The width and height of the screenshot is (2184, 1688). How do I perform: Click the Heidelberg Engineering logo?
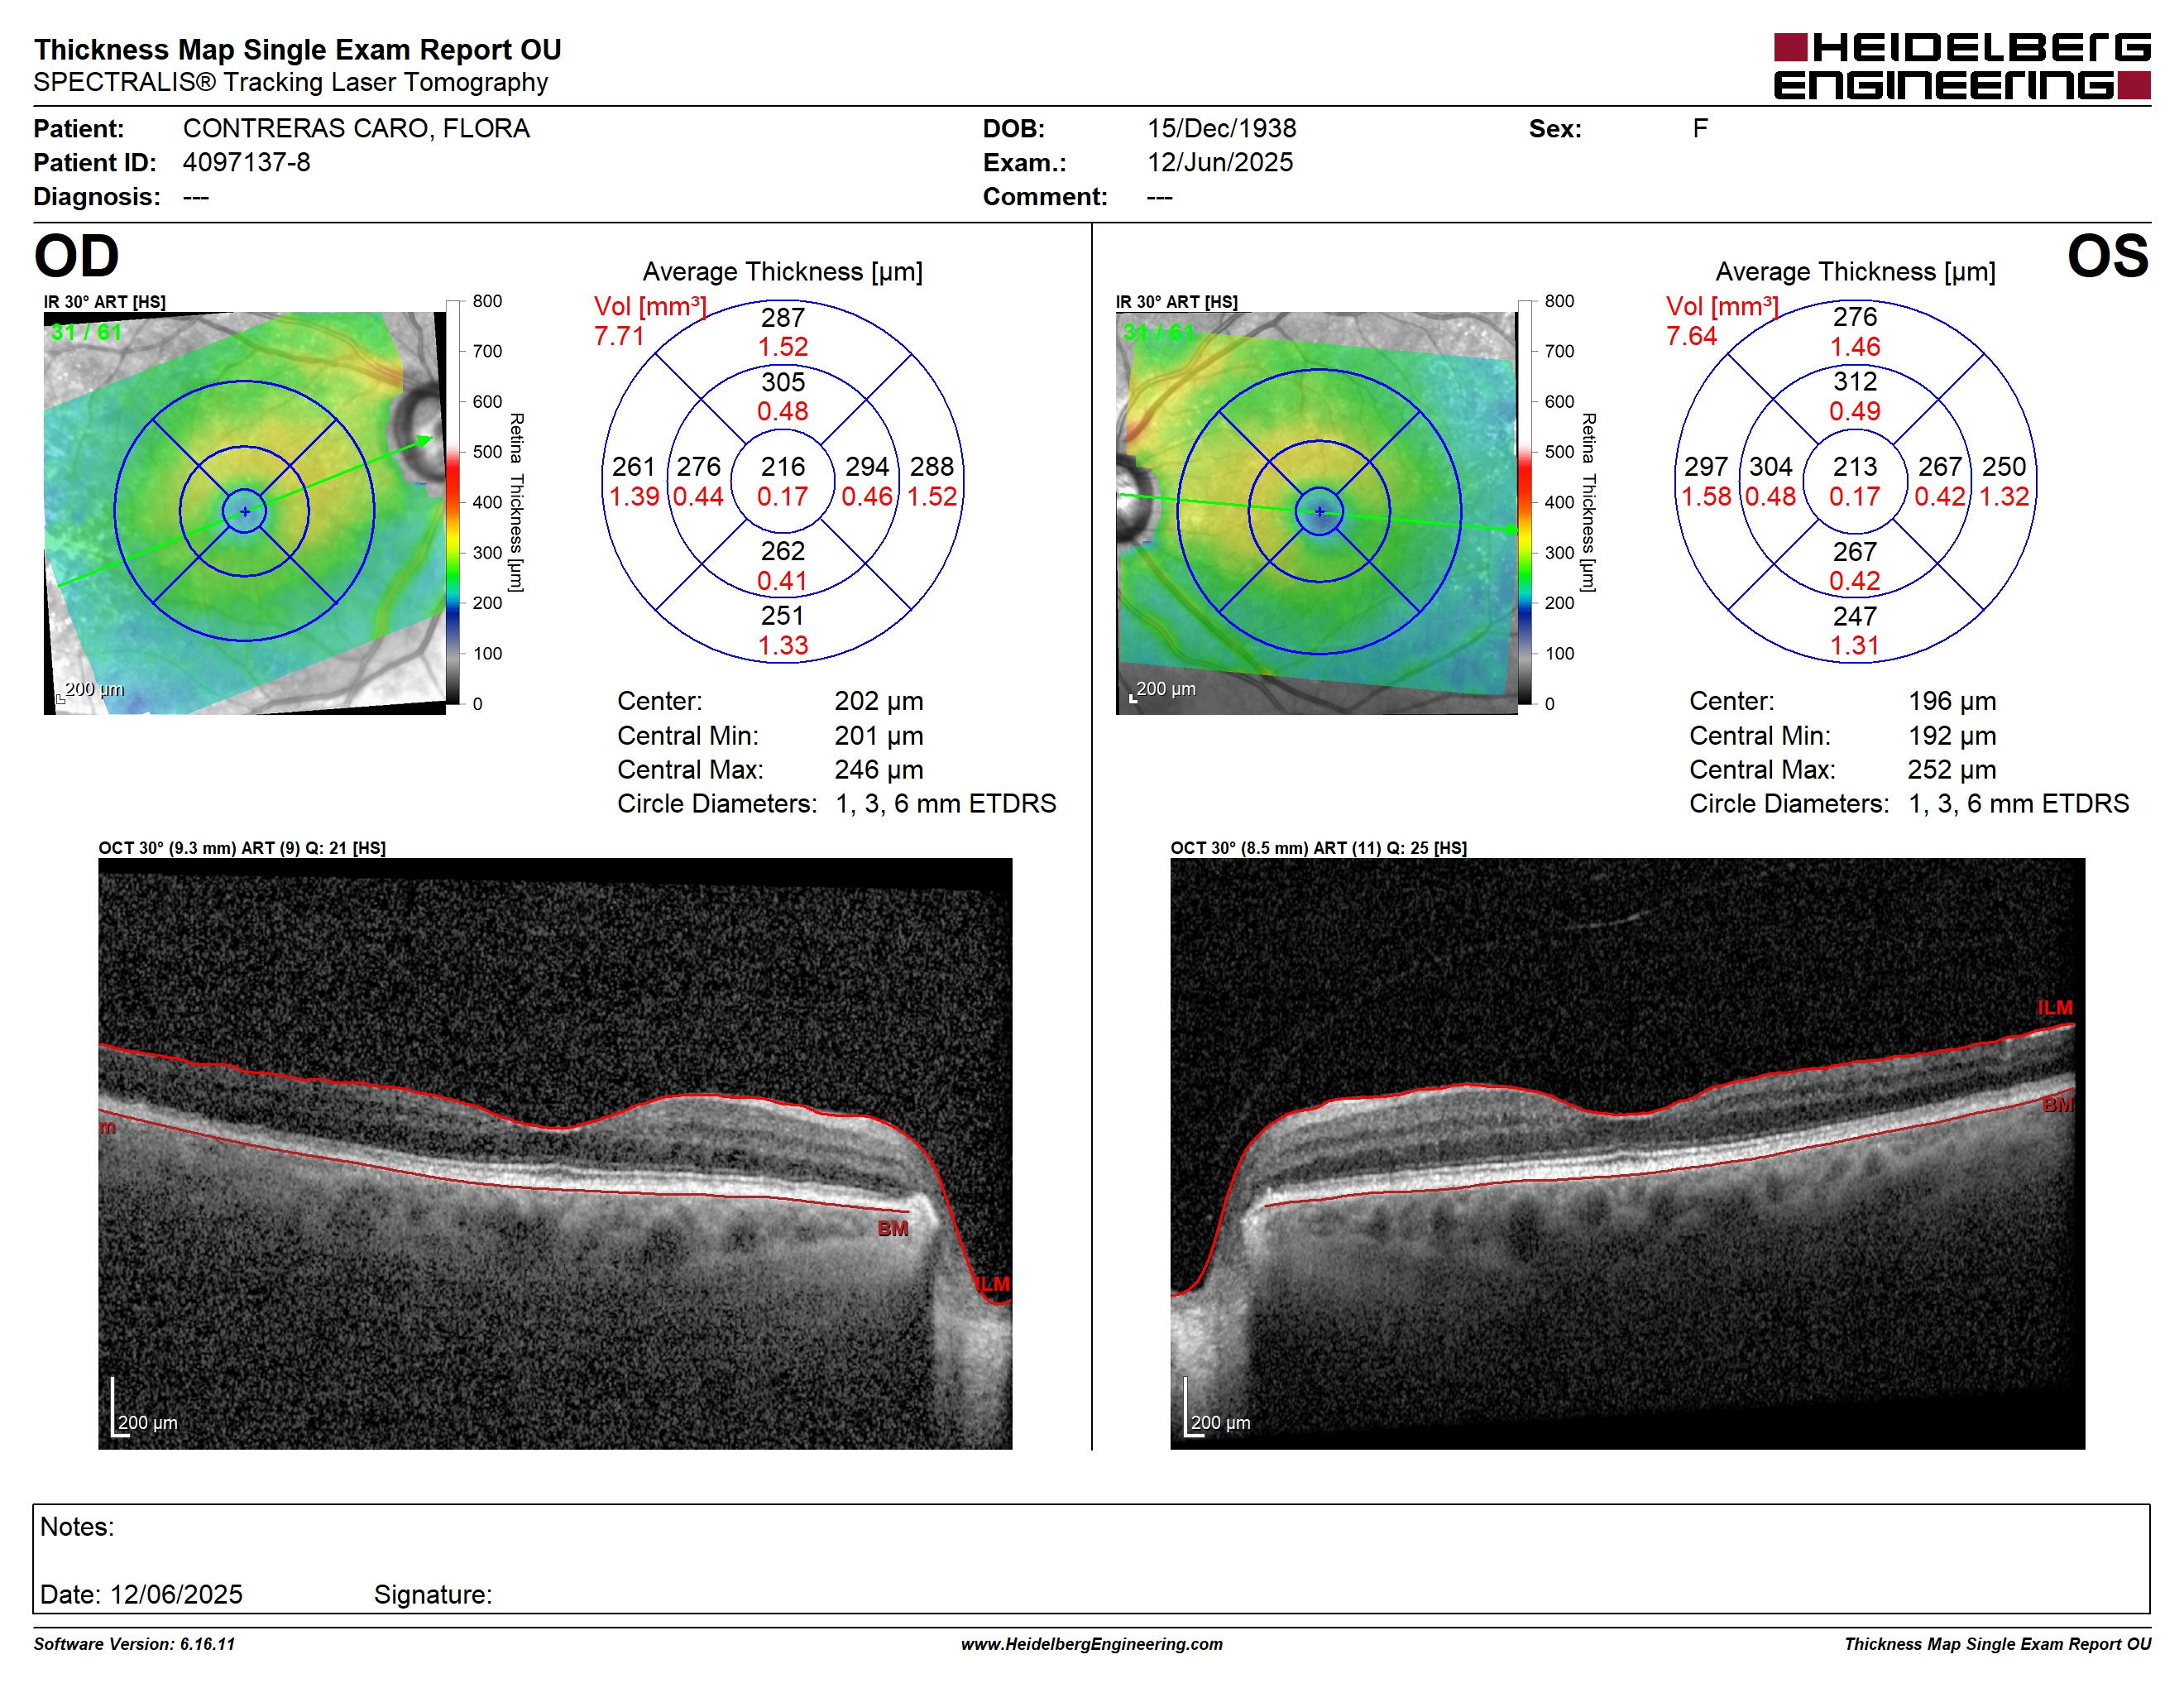[x=1961, y=66]
